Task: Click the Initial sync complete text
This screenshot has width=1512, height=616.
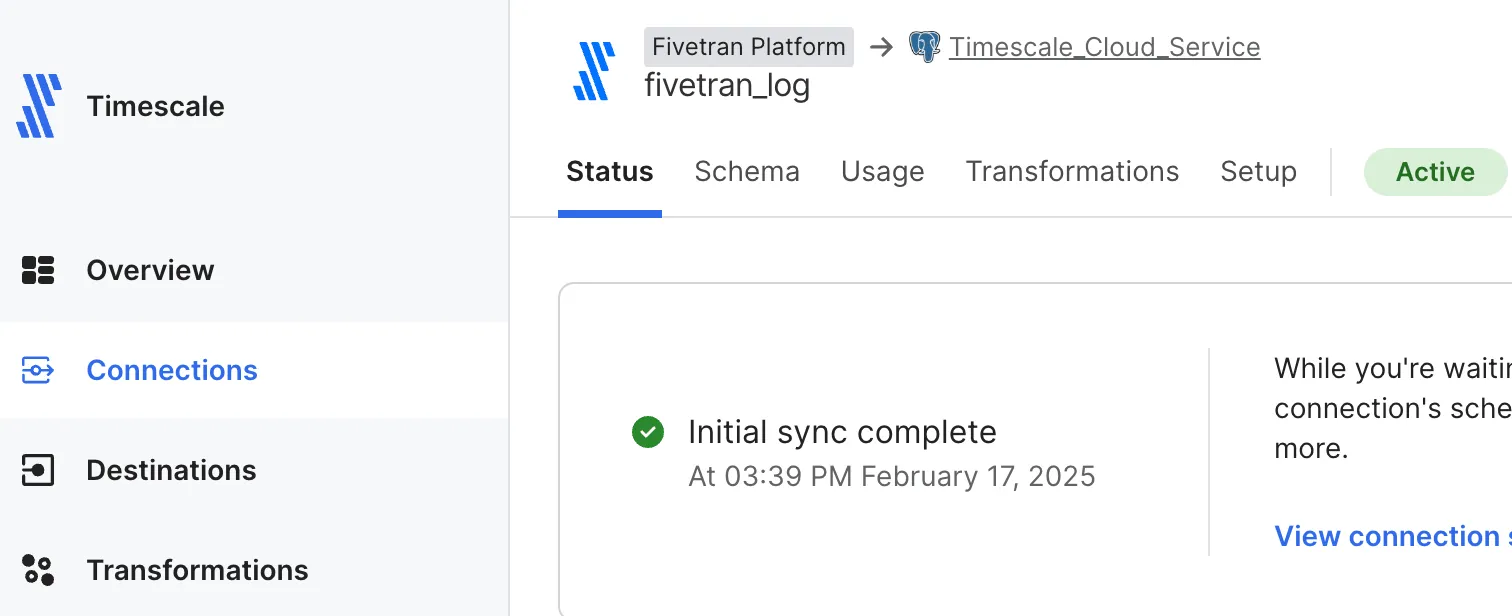Action: 843,432
